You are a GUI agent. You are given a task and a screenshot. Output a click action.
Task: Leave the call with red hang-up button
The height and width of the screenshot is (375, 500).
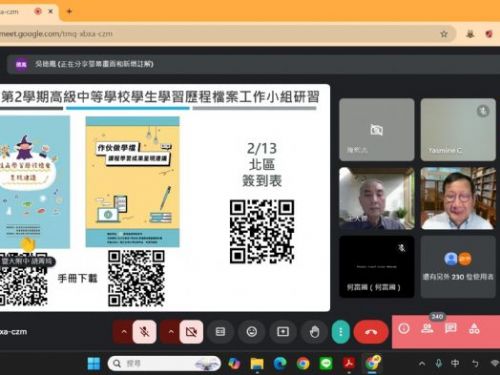point(371,332)
